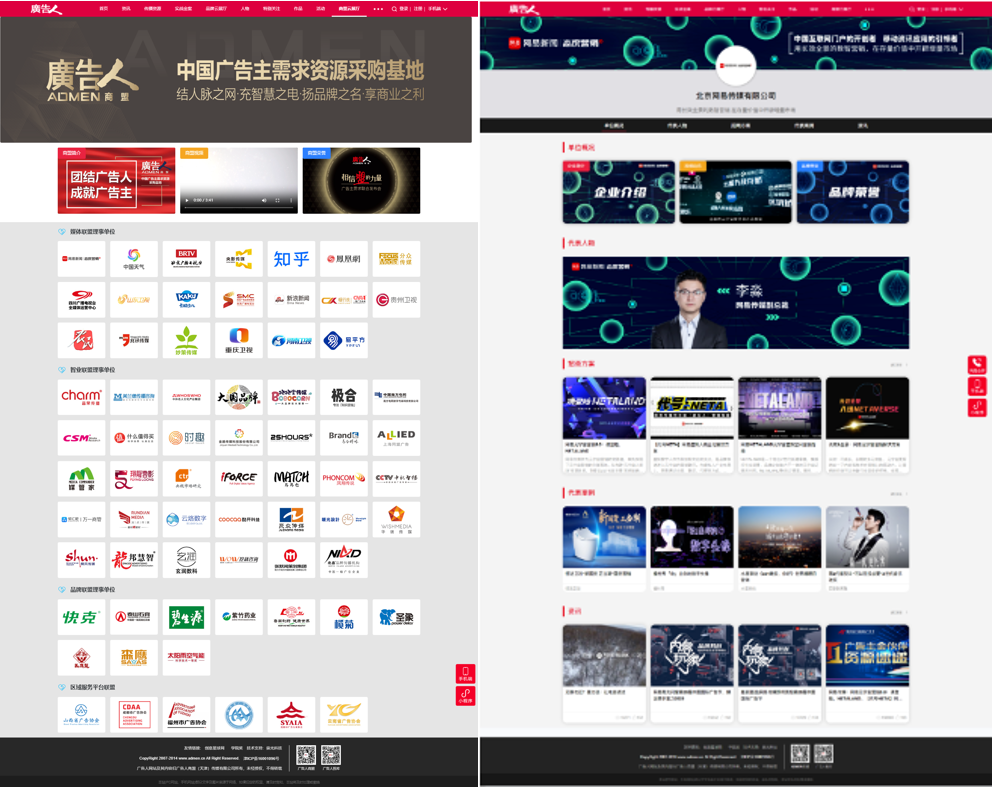
Task: Click the 李淼 representative banner on right page
Action: (736, 303)
